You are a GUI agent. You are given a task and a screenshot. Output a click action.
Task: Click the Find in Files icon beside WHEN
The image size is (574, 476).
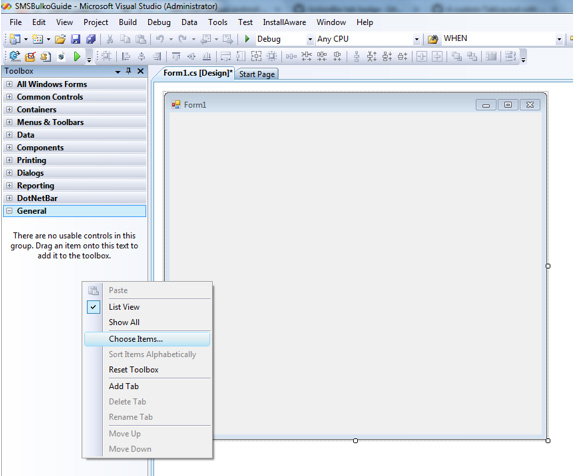click(433, 39)
